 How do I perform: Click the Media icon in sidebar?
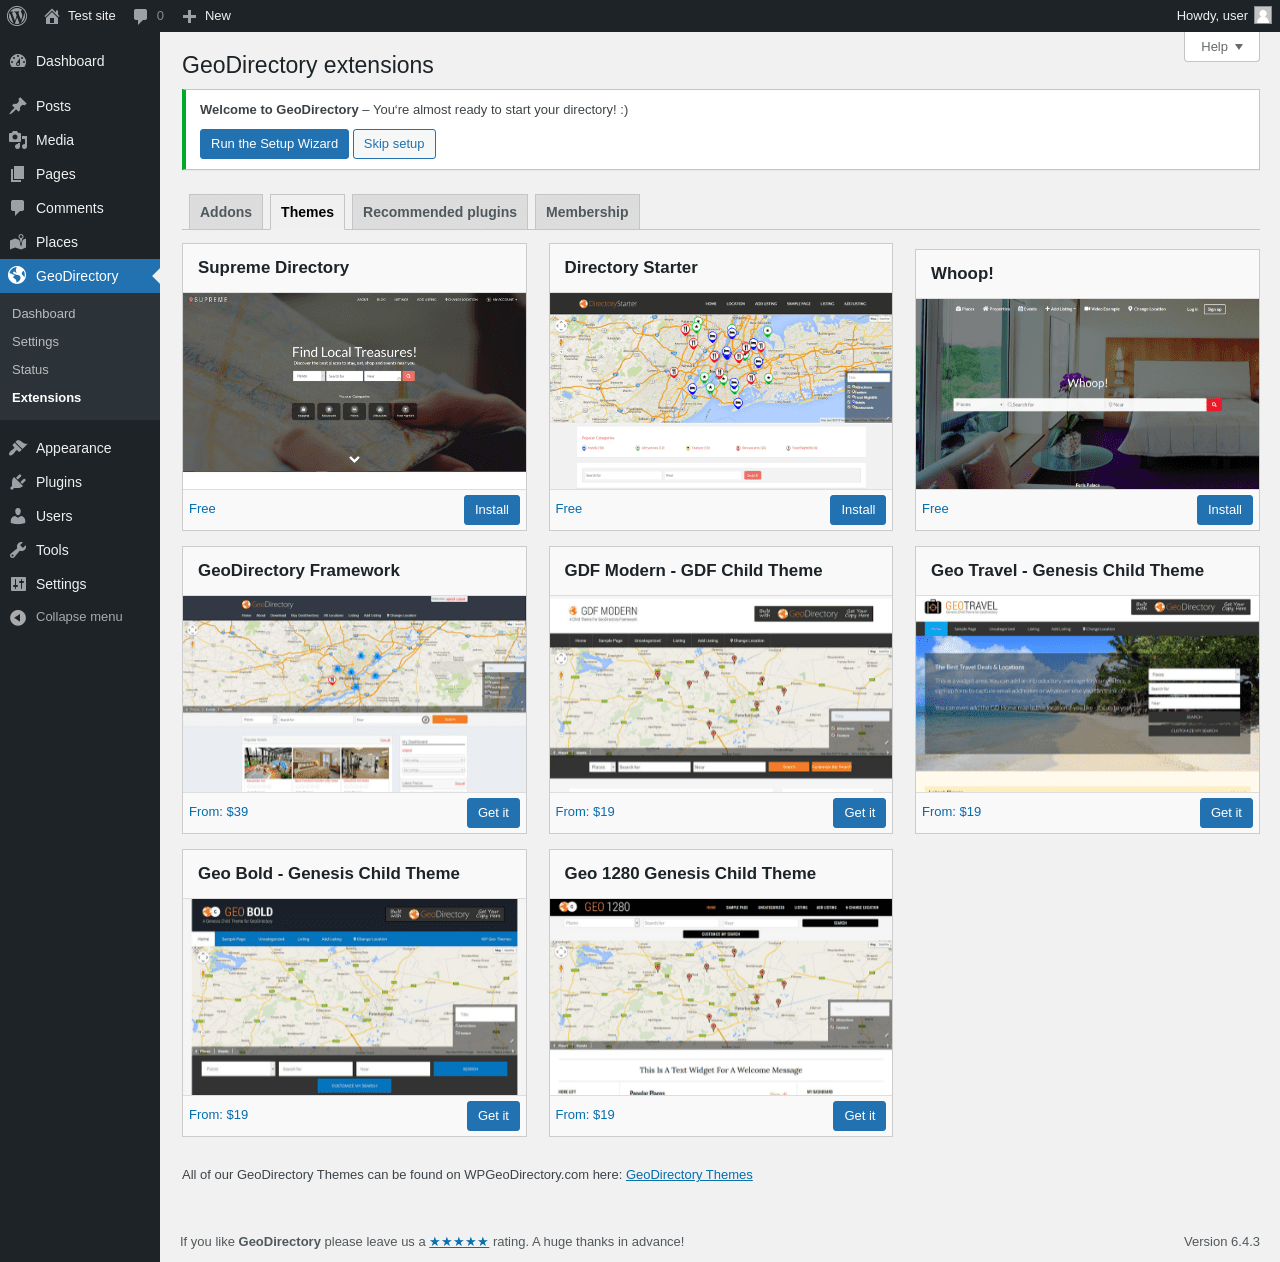click(x=18, y=140)
